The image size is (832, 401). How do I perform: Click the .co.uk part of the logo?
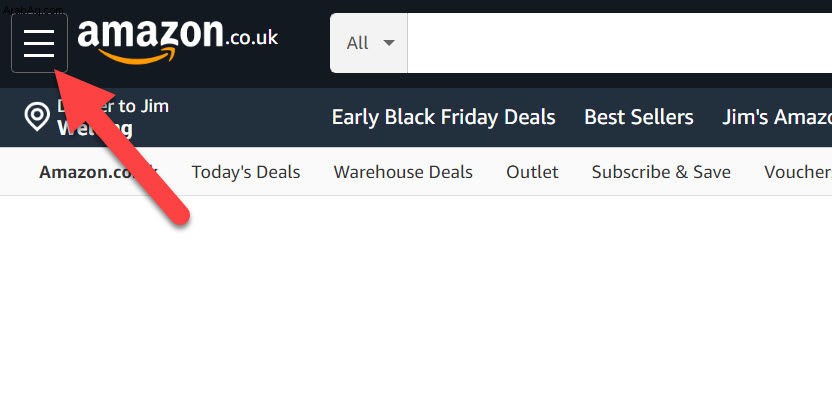[252, 38]
